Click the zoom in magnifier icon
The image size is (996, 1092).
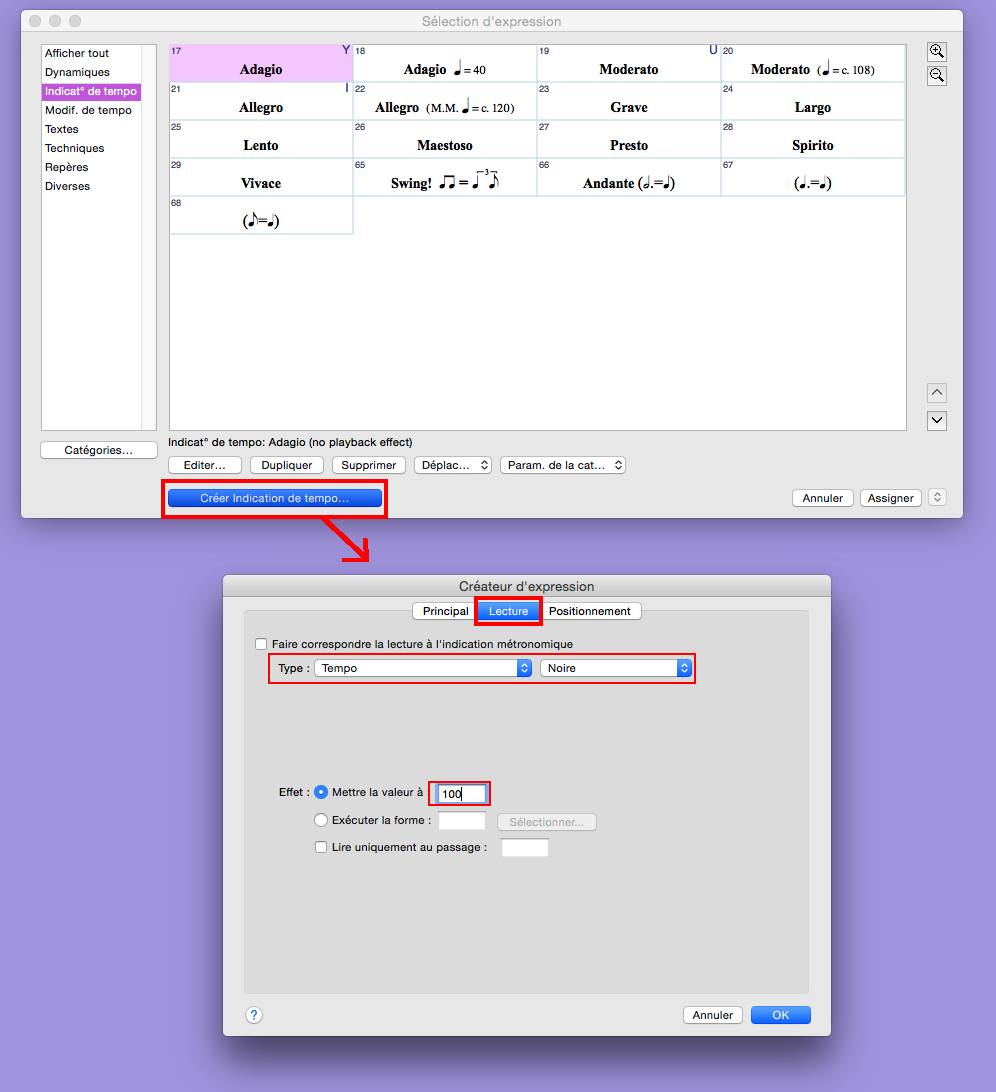click(x=936, y=52)
